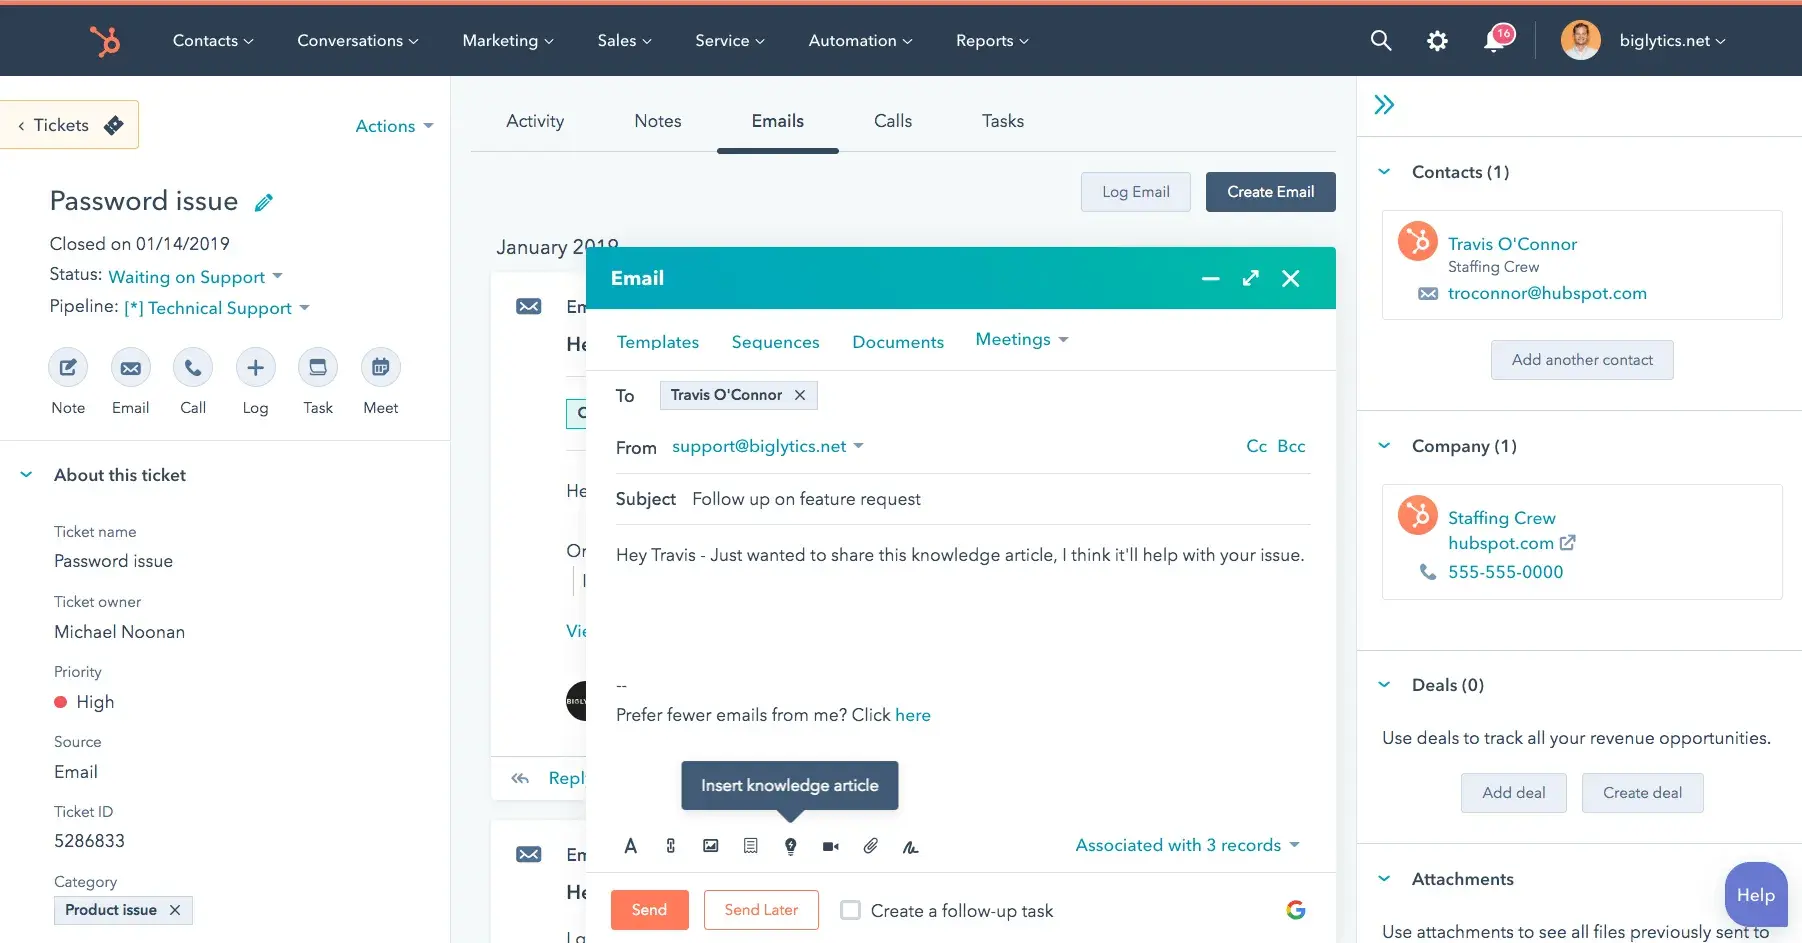Insert a video into the email
1802x943 pixels.
pos(830,846)
